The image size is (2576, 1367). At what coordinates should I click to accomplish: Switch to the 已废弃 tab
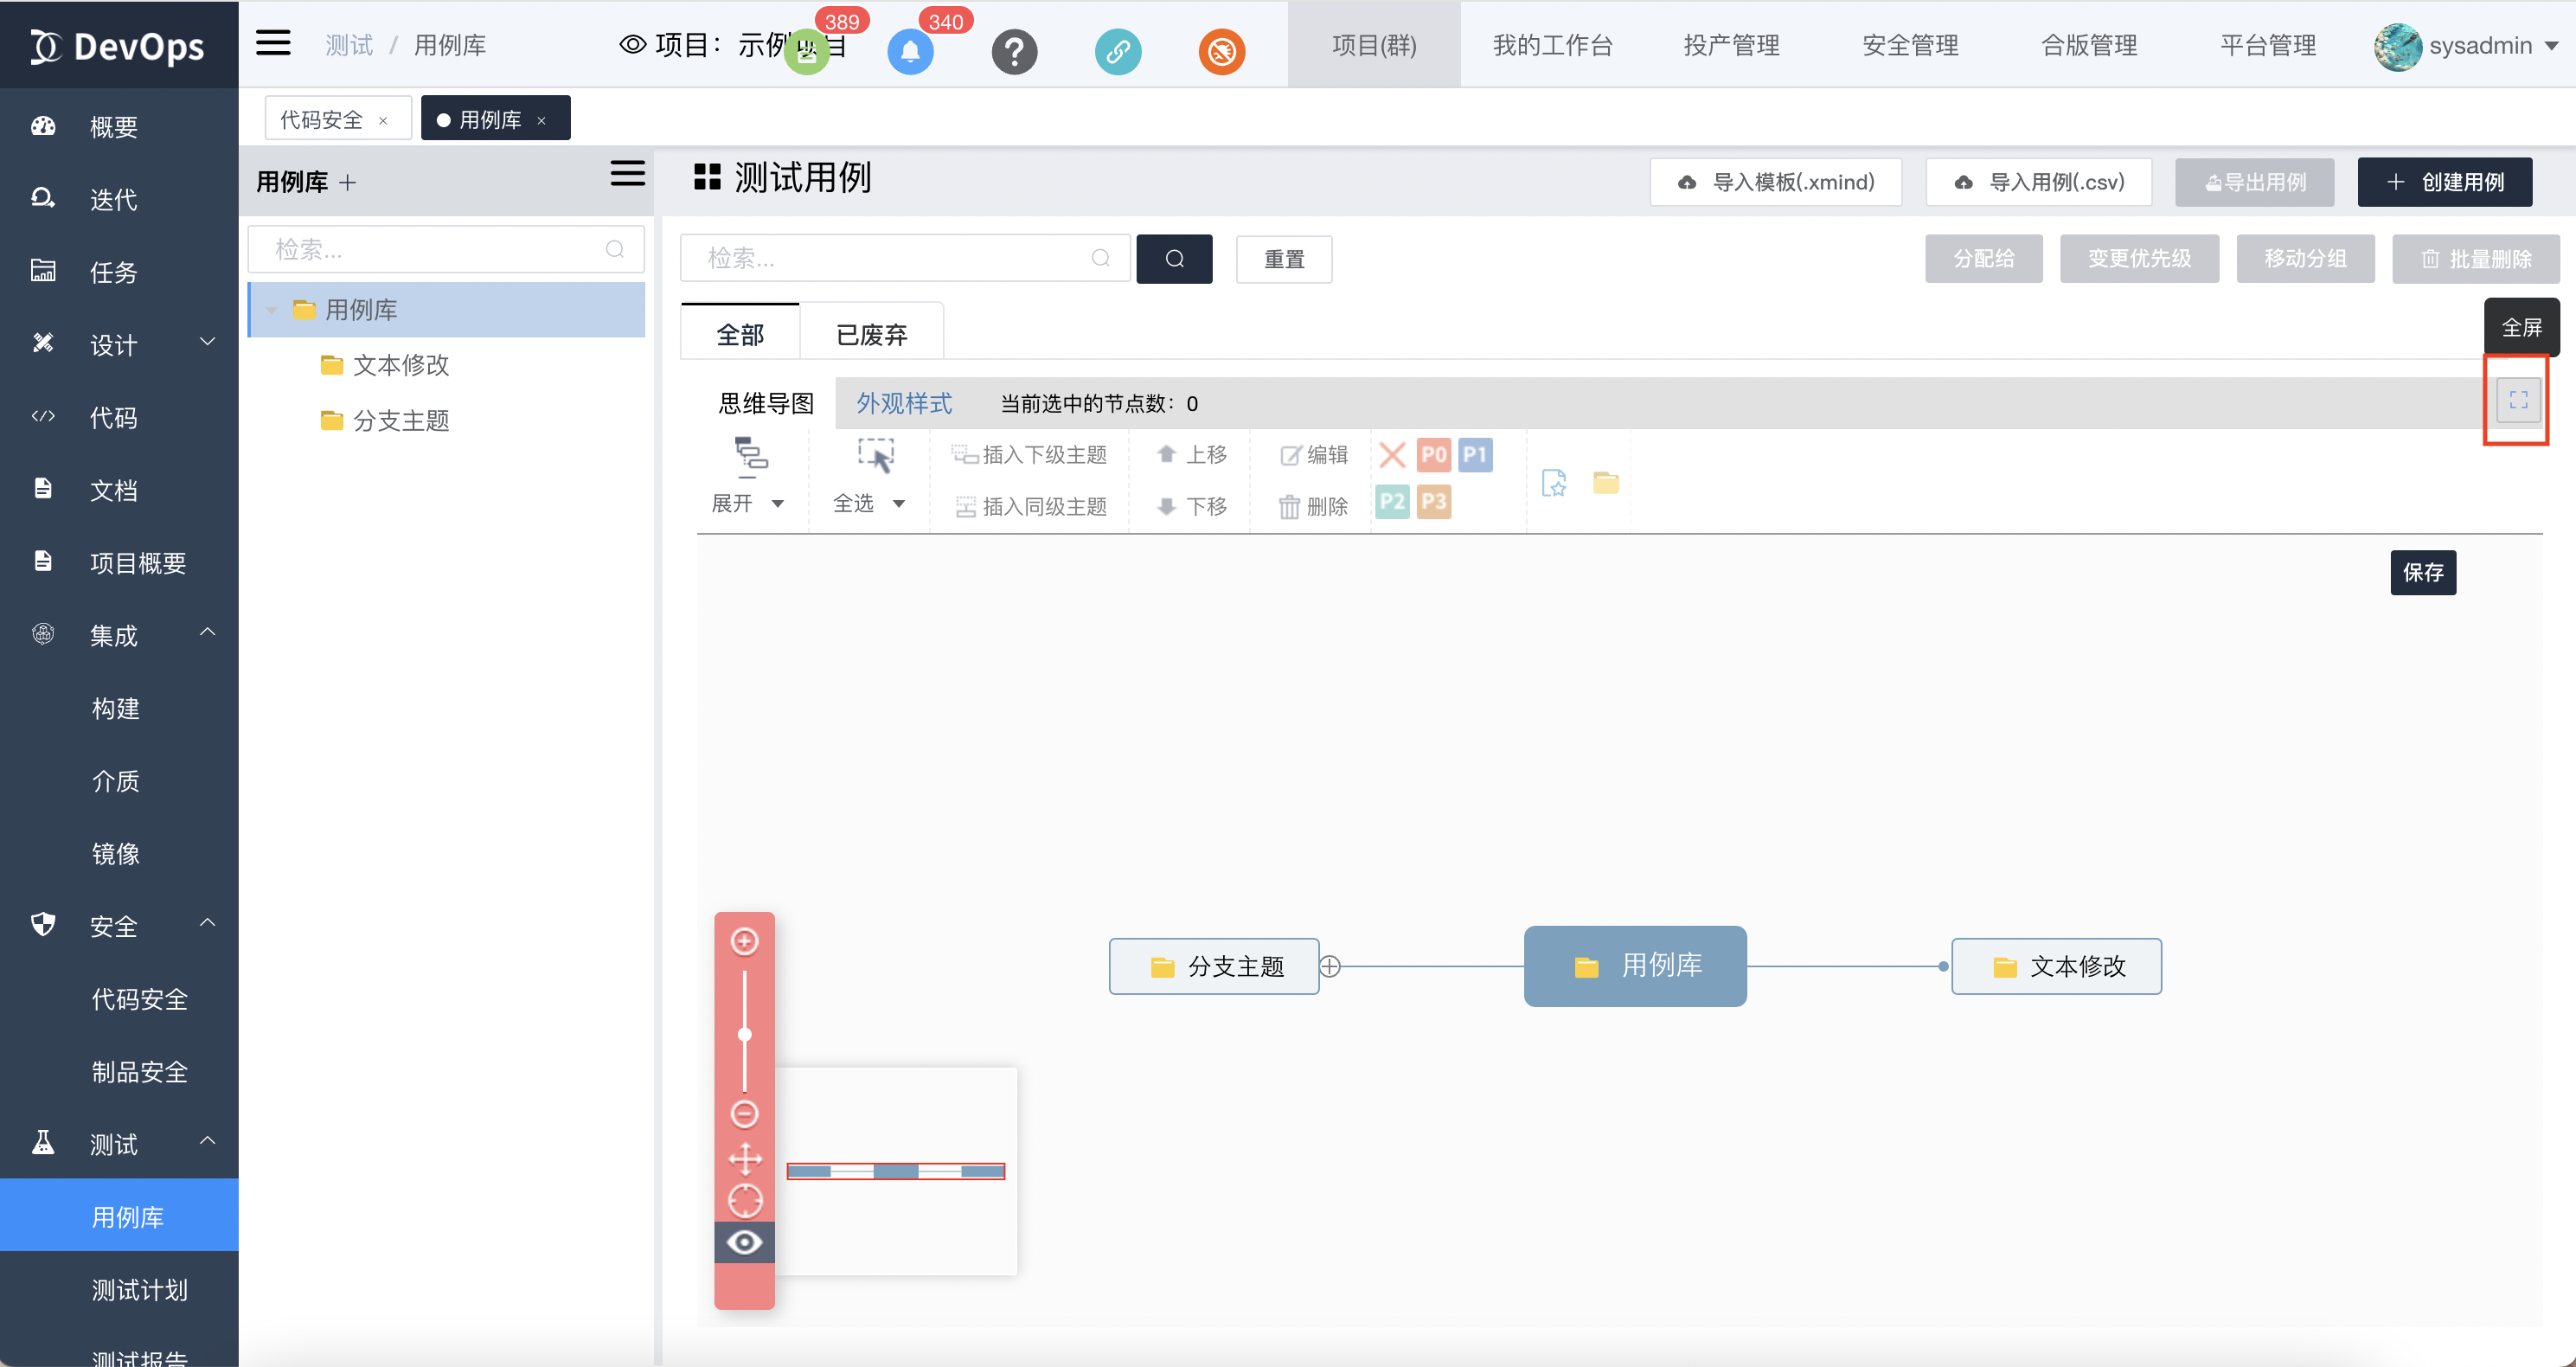871,334
